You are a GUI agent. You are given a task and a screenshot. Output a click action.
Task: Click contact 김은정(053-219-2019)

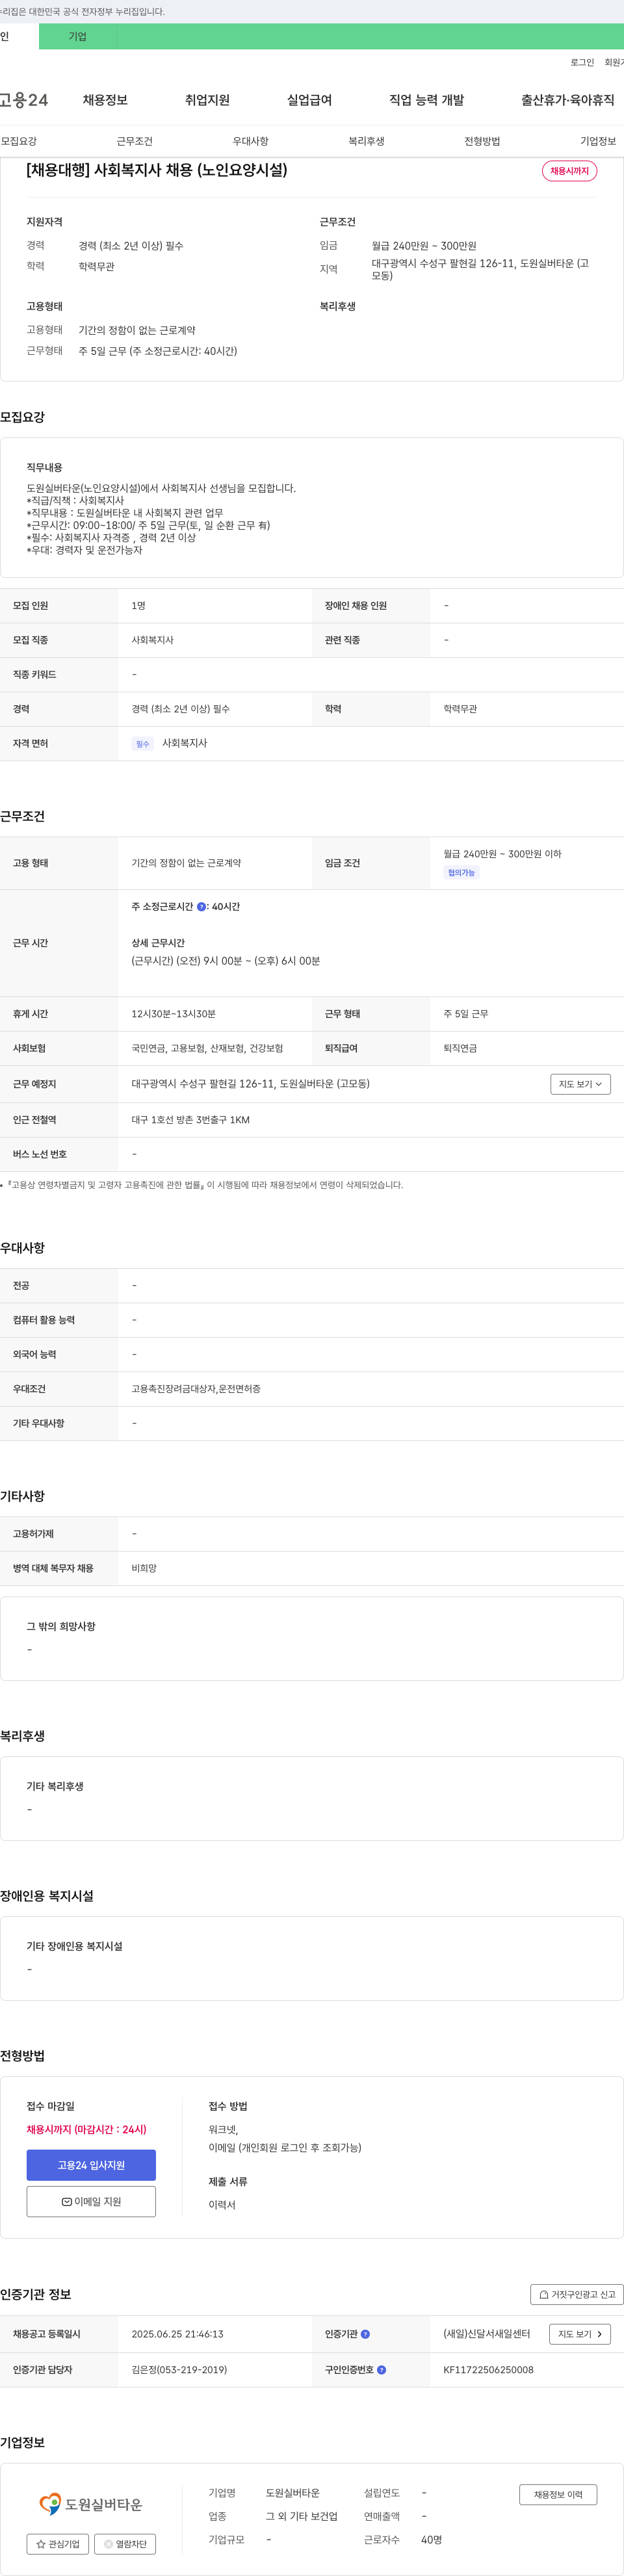click(179, 2370)
